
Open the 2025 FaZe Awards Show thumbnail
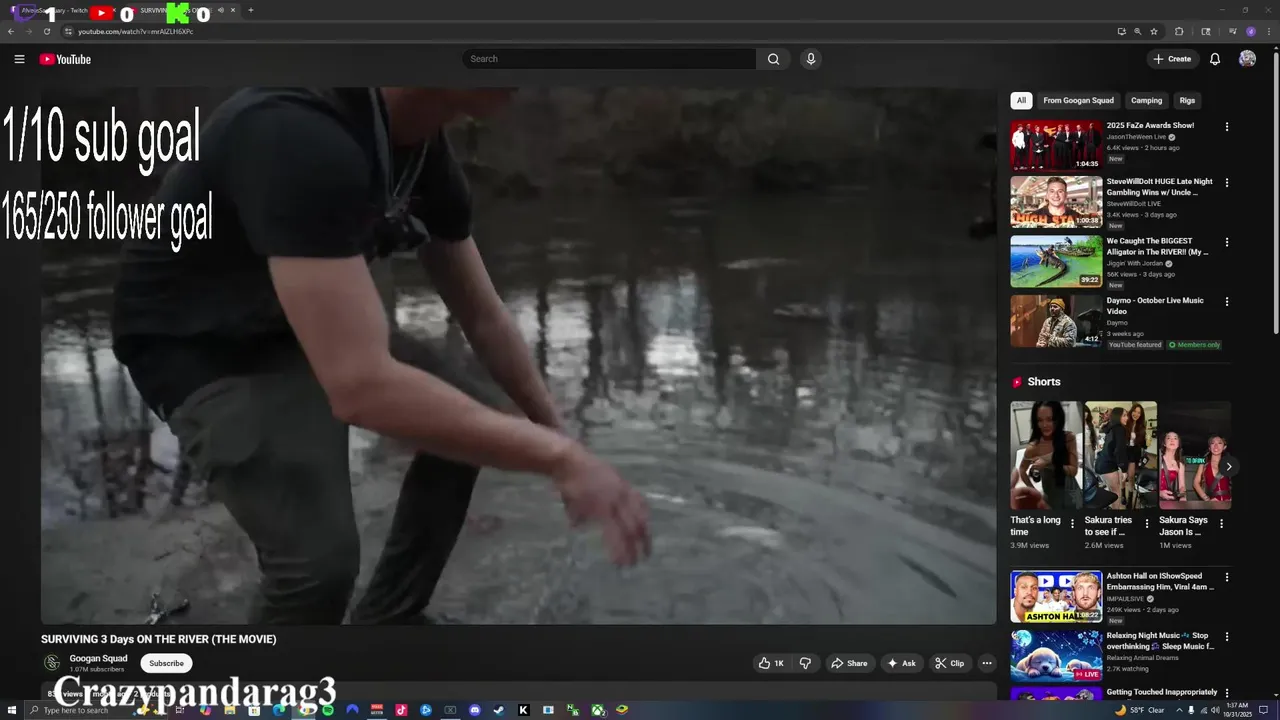pyautogui.click(x=1056, y=145)
